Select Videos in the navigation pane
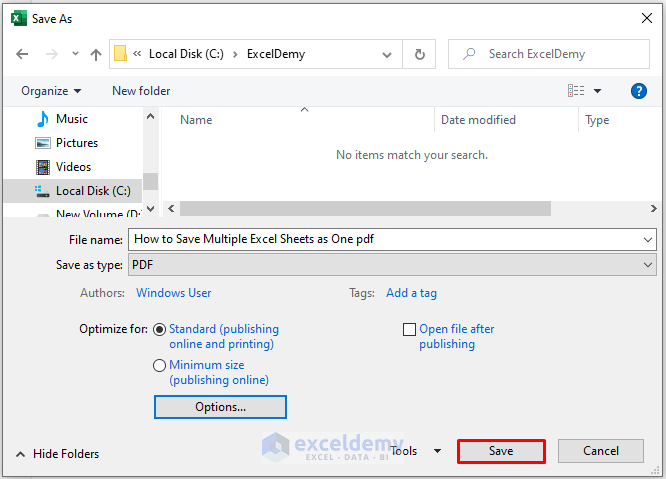 coord(72,167)
